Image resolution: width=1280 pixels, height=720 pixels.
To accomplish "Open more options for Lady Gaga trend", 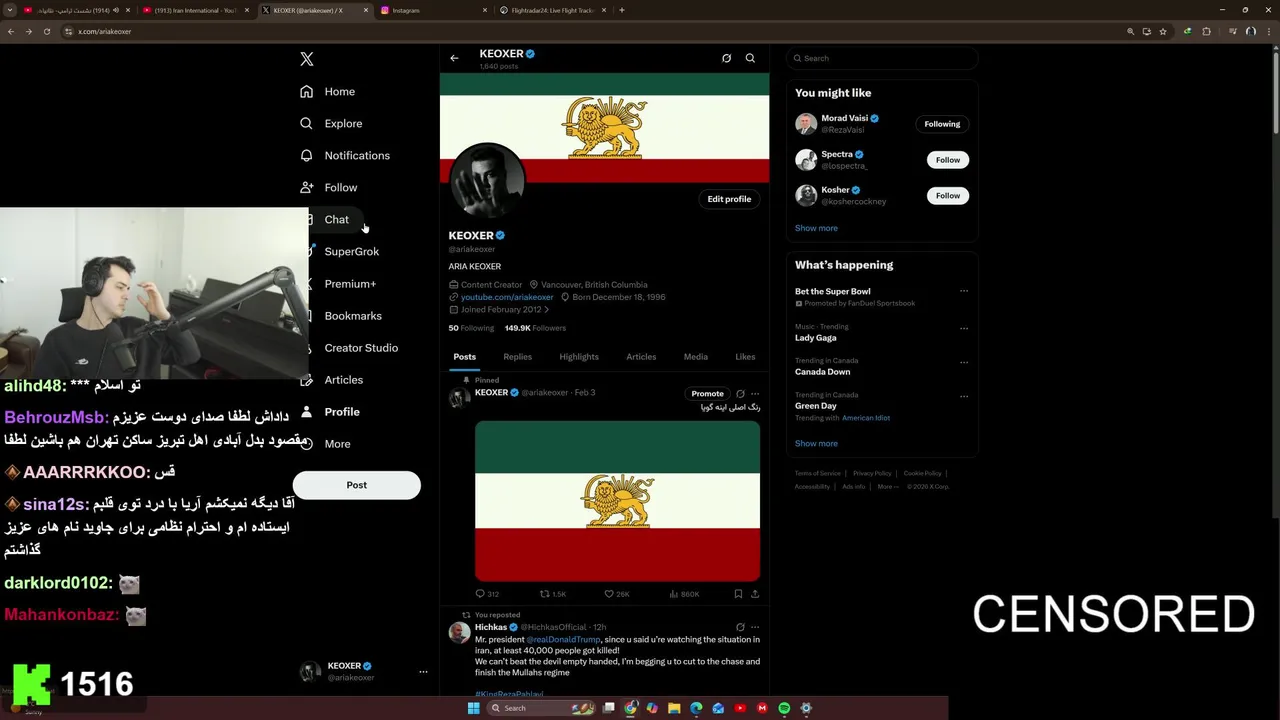I will [964, 328].
